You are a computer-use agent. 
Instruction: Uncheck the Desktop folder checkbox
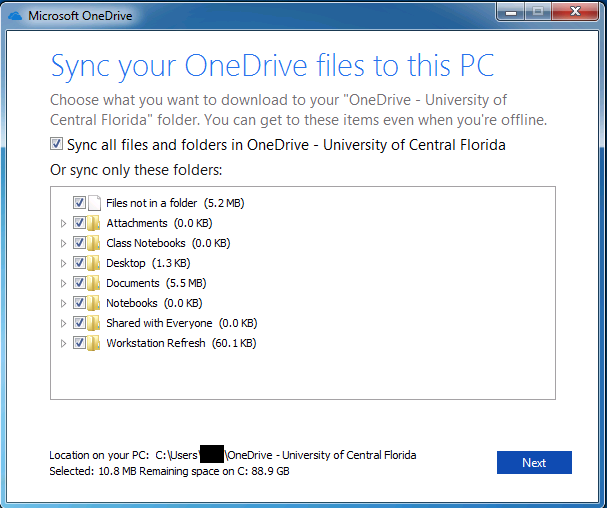click(x=79, y=263)
